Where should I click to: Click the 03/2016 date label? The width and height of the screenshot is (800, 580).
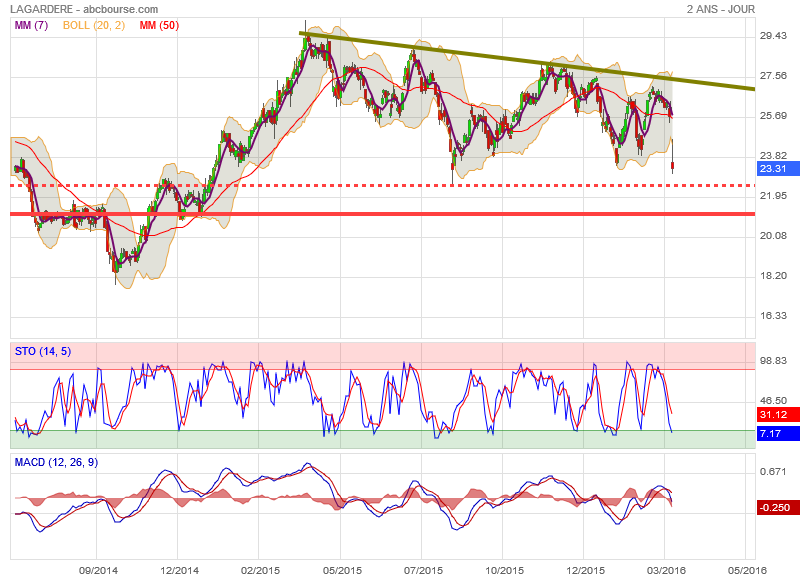pos(666,570)
